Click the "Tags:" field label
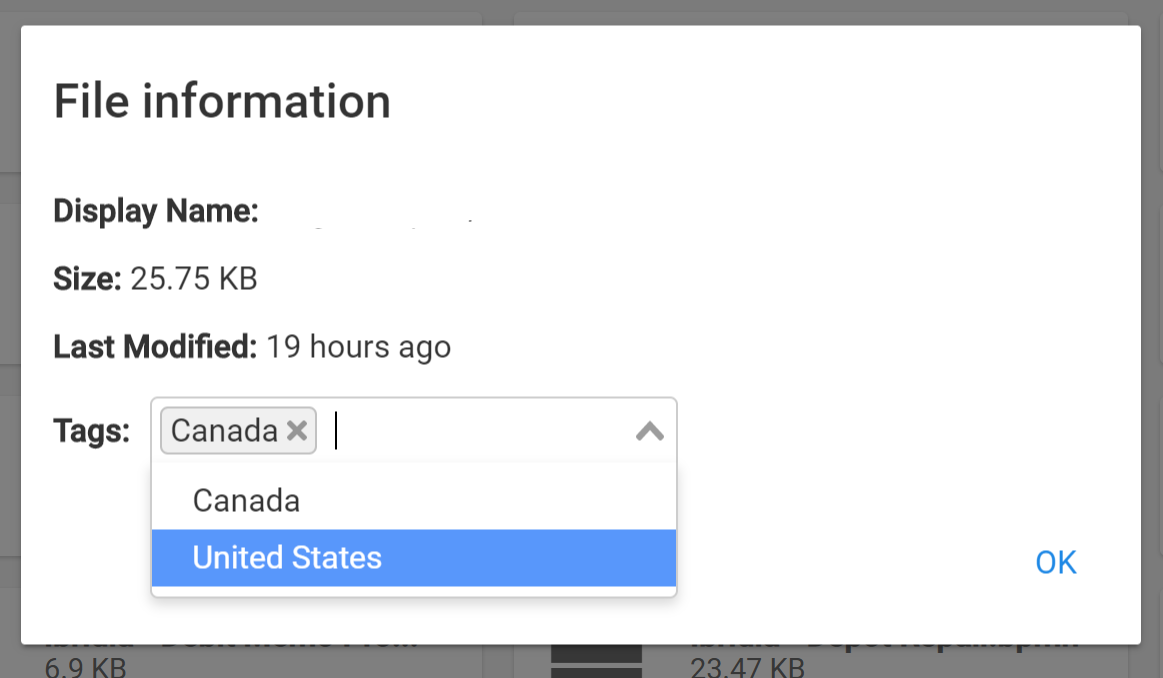This screenshot has height=678, width=1163. [x=91, y=430]
